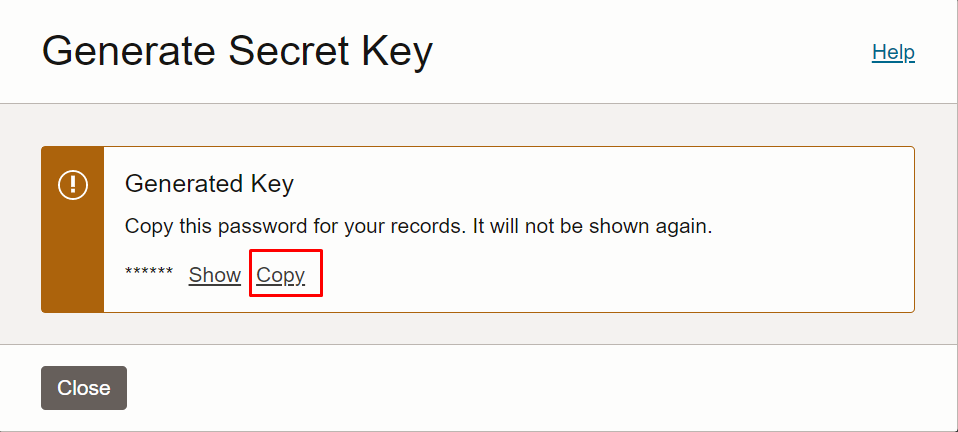This screenshot has width=958, height=432.
Task: Close the Generate Secret Key dialog
Action: click(84, 388)
